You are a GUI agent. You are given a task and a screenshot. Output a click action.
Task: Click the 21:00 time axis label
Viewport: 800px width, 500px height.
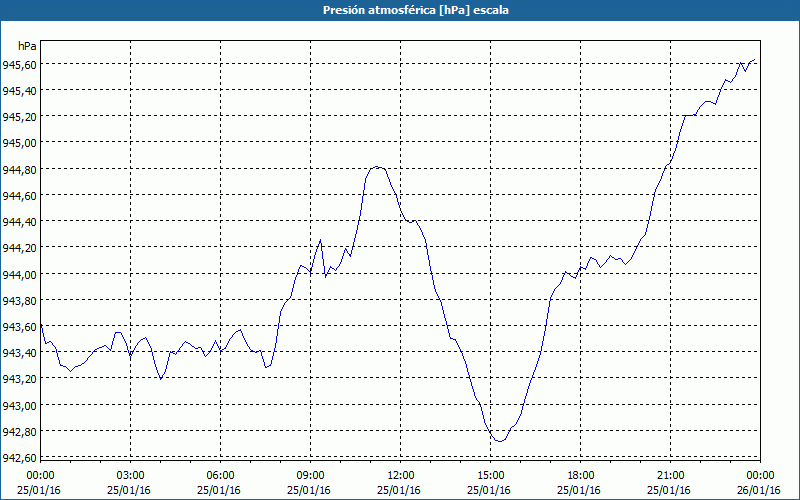point(670,476)
